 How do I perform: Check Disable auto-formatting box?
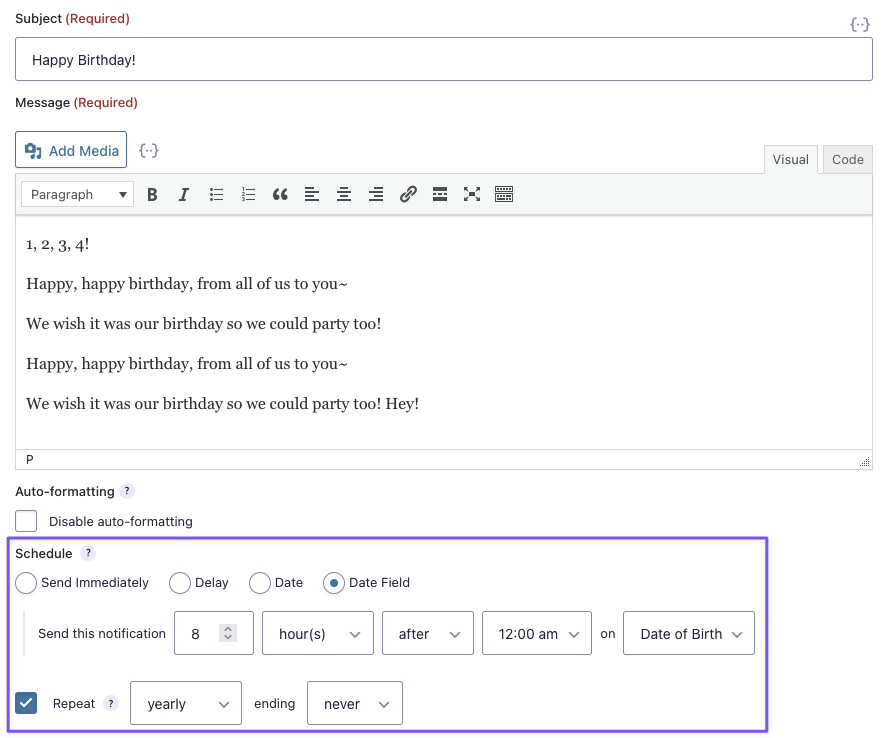tap(26, 521)
